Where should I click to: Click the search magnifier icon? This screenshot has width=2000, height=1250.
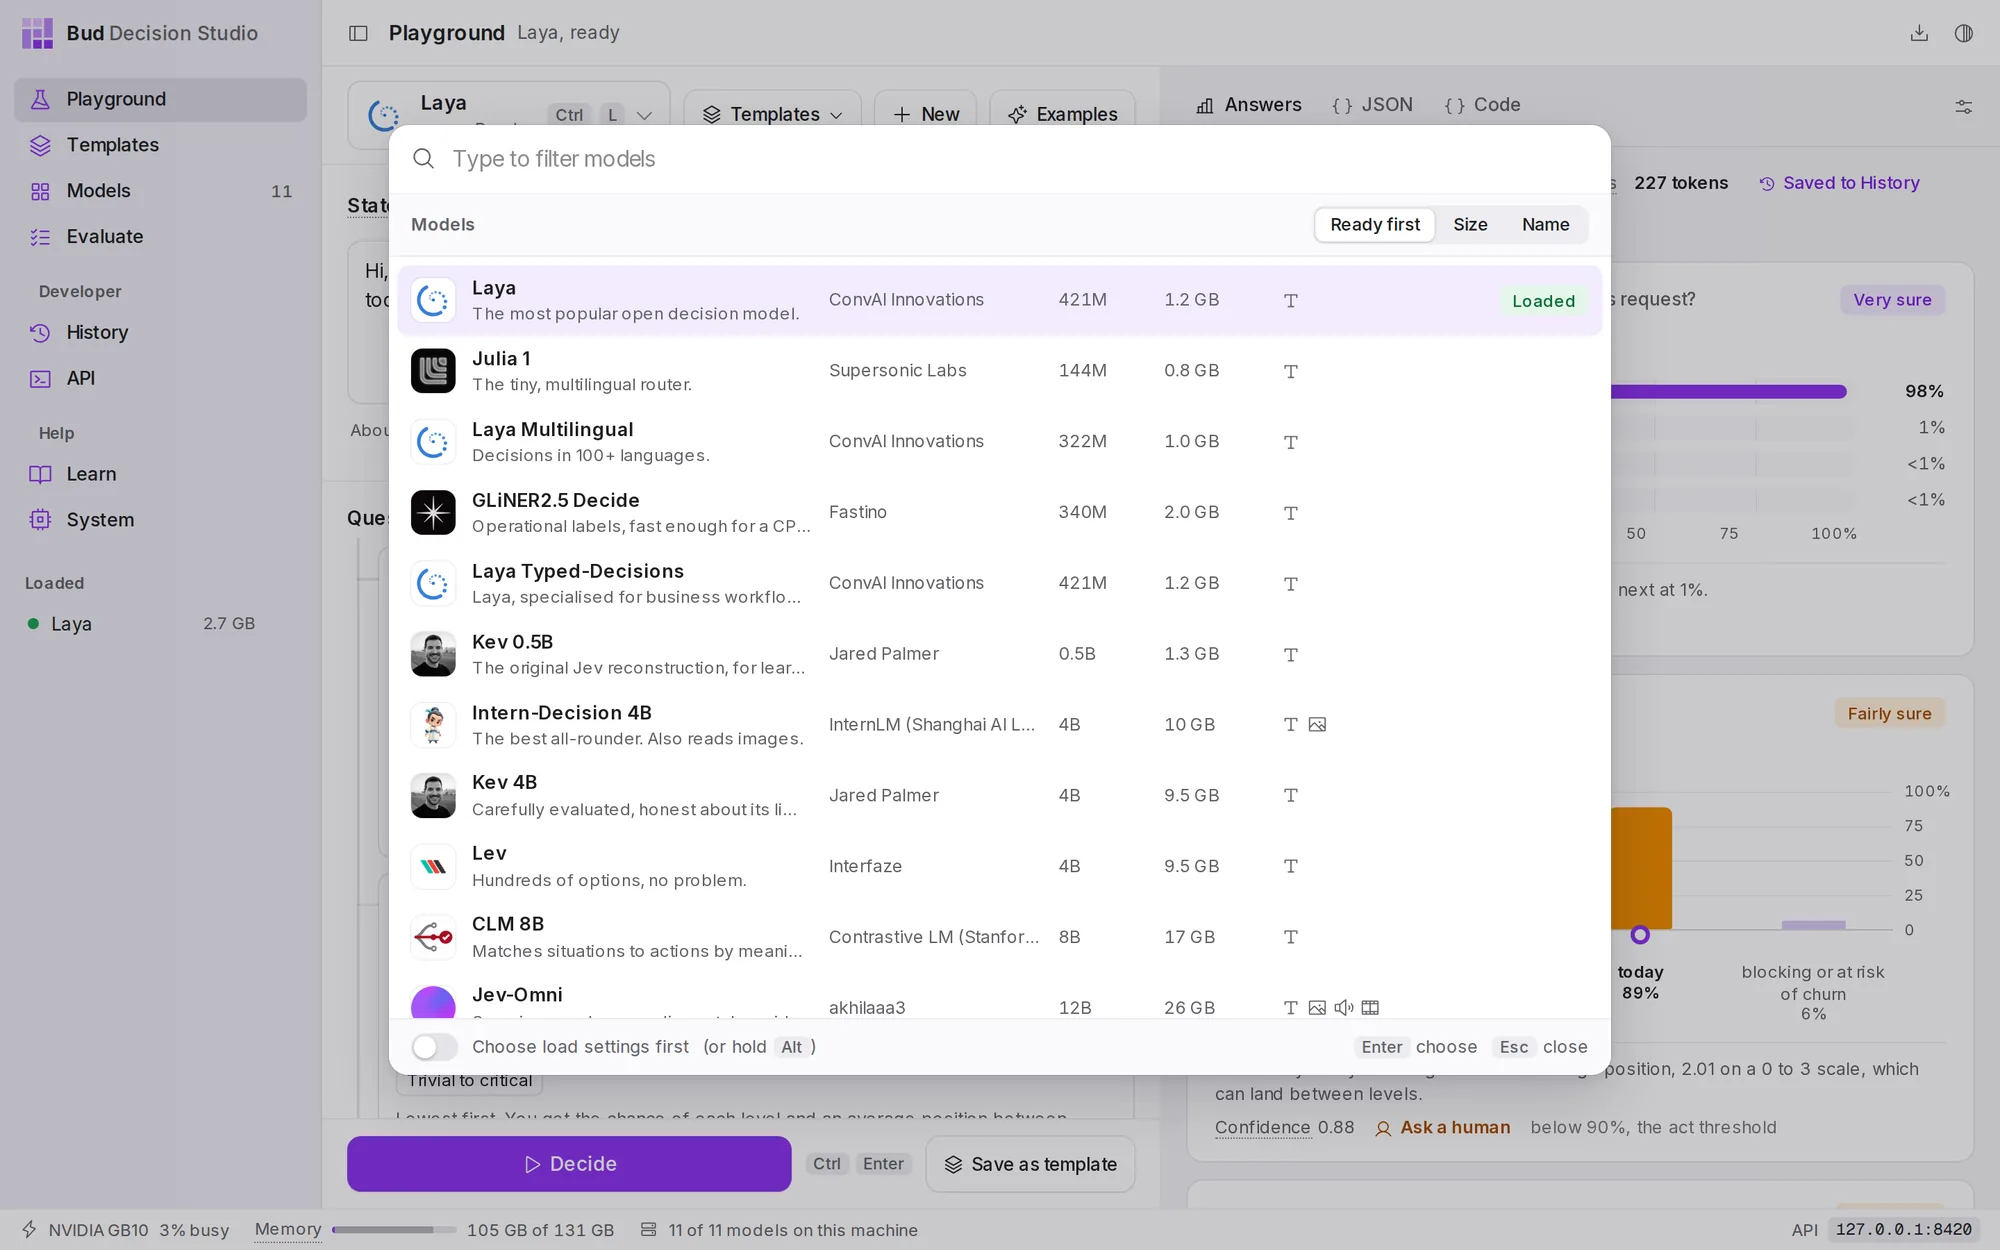pos(424,159)
